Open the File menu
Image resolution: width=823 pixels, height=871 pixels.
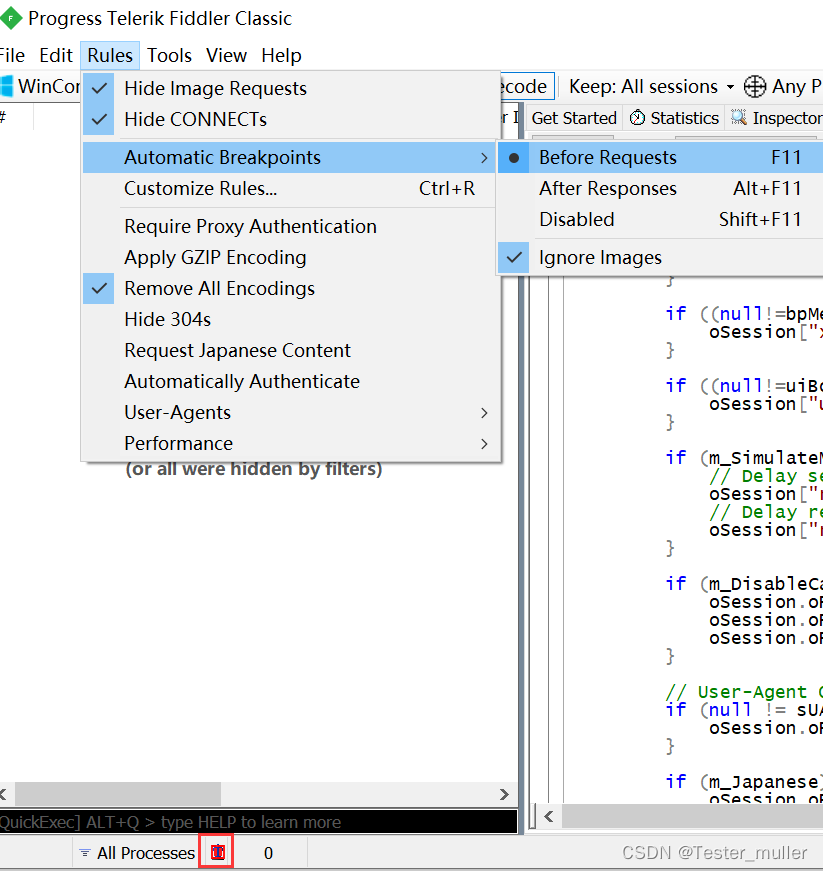pos(12,56)
